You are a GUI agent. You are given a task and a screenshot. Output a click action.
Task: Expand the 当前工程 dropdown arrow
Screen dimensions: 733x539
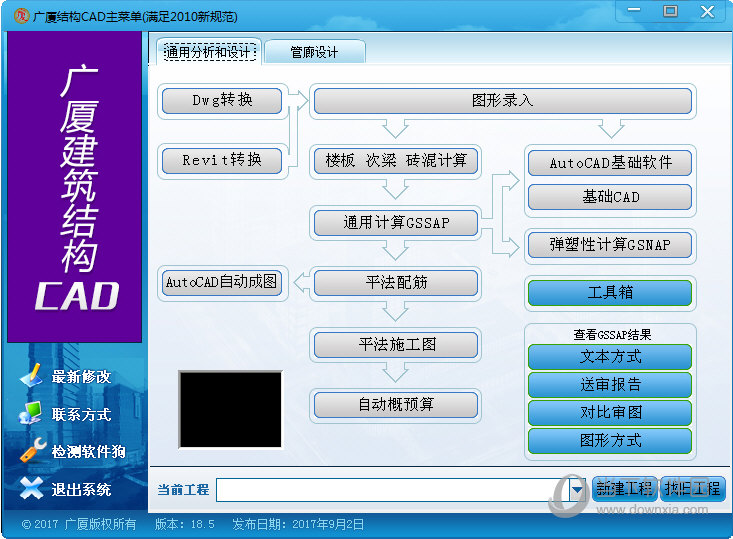(x=577, y=489)
